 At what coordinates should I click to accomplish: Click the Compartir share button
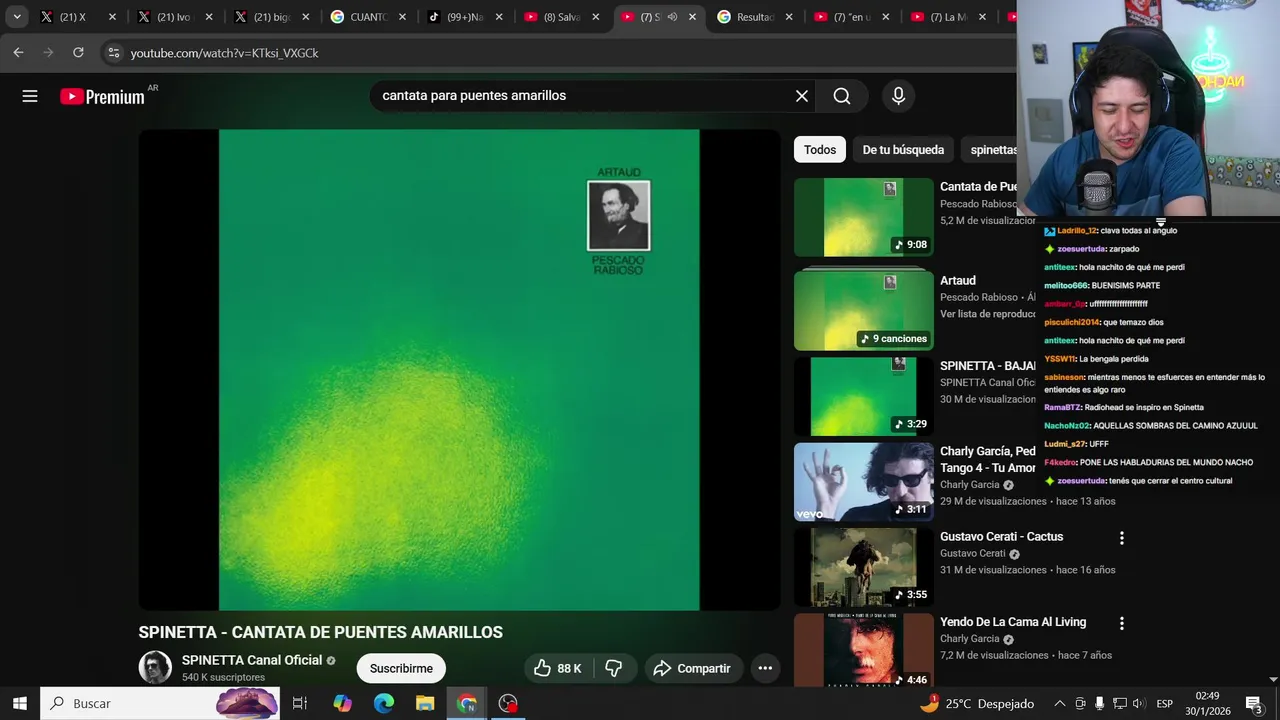pyautogui.click(x=692, y=668)
